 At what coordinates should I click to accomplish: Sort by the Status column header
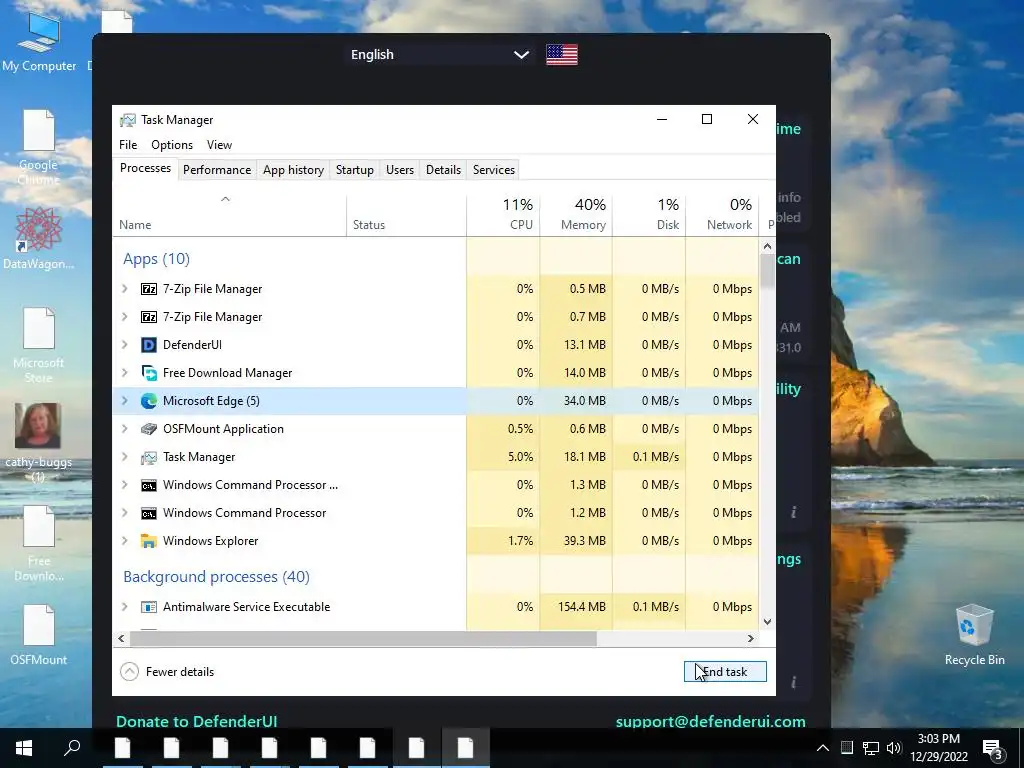click(x=406, y=215)
